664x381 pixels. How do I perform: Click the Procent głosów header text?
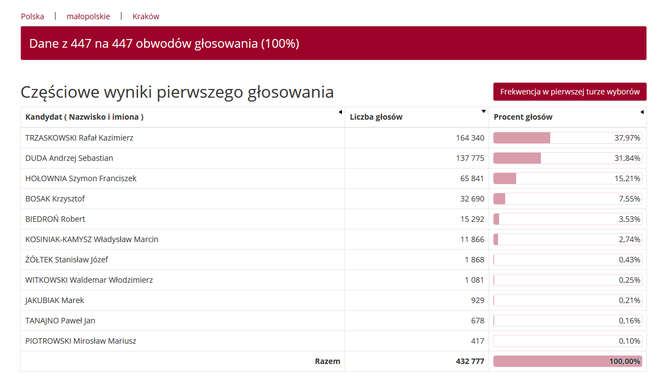(523, 117)
